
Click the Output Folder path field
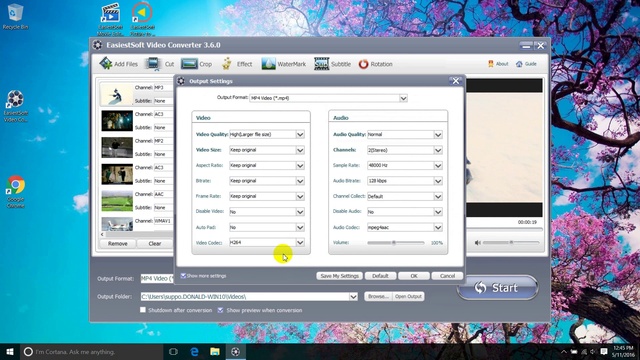tap(245, 297)
